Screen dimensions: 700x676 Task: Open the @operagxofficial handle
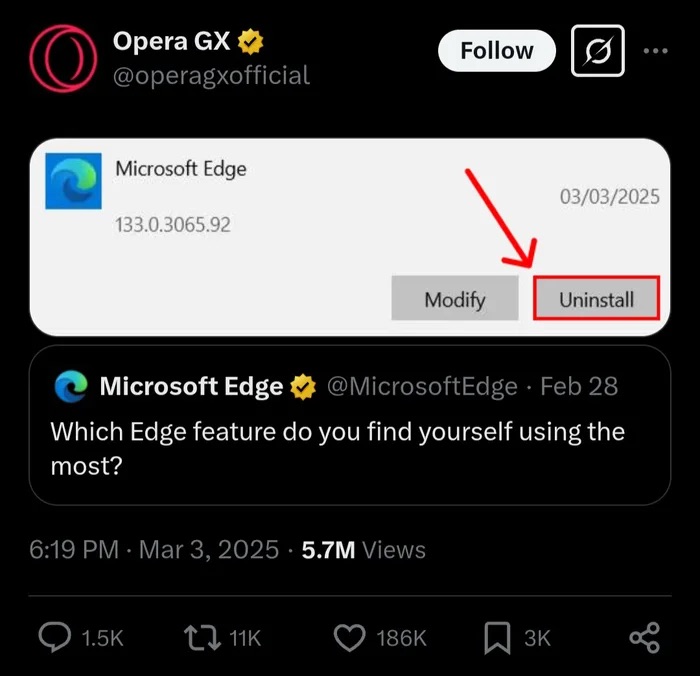pyautogui.click(x=211, y=75)
